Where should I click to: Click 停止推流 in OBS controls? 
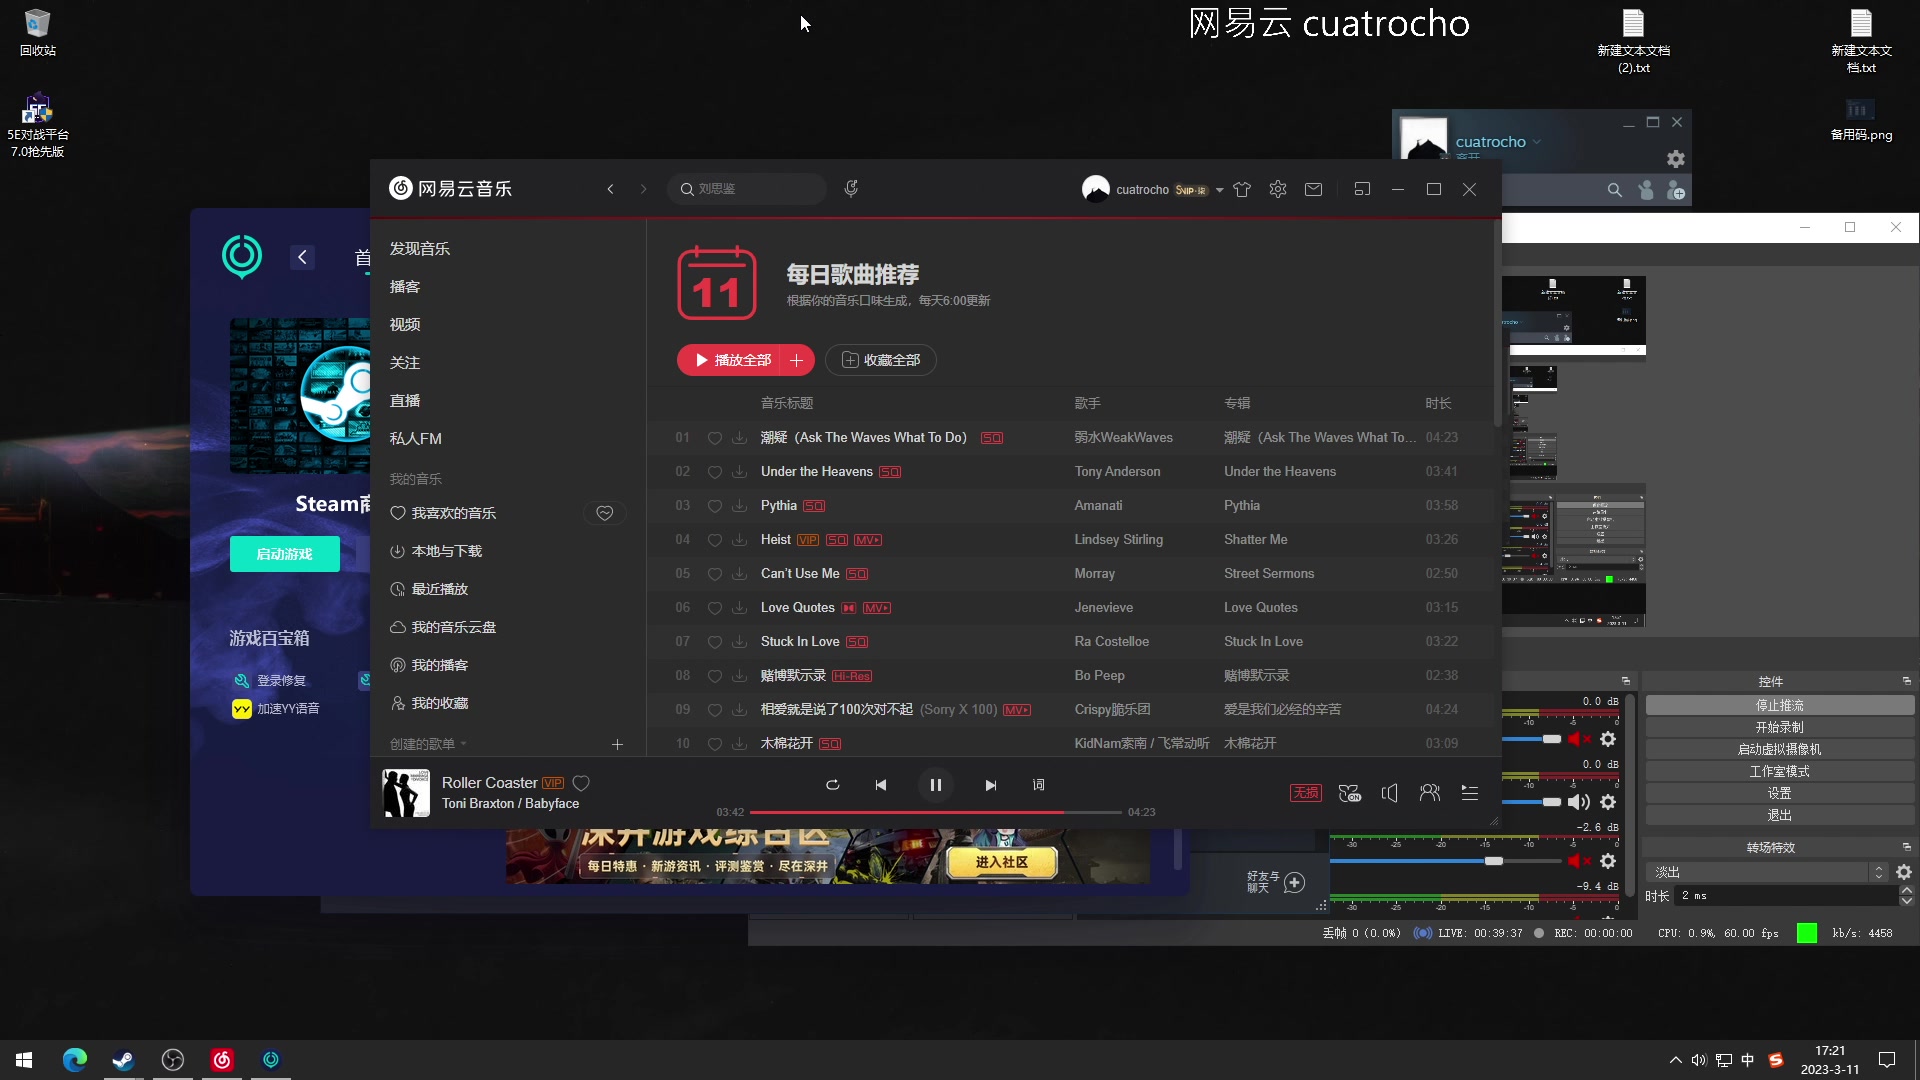[x=1780, y=705]
